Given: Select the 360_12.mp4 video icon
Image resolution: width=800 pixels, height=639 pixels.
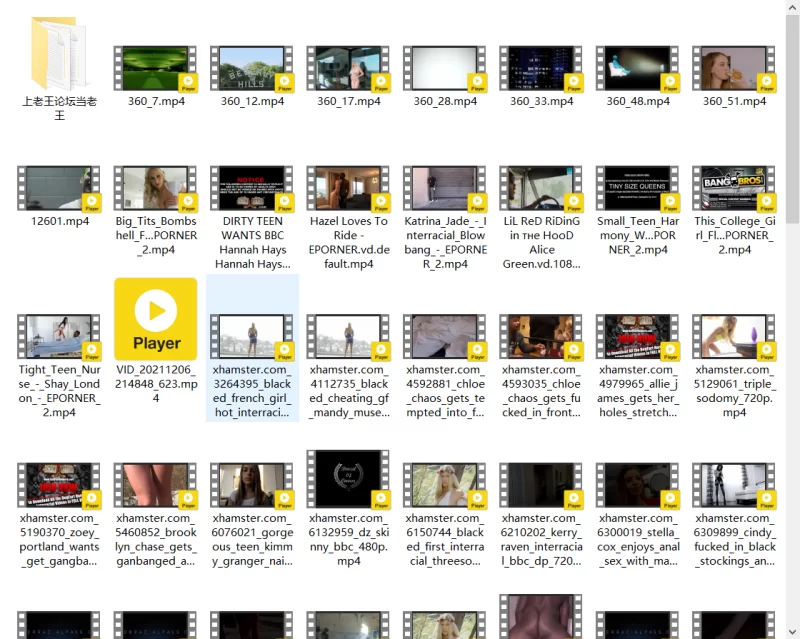Looking at the screenshot, I should tap(252, 68).
